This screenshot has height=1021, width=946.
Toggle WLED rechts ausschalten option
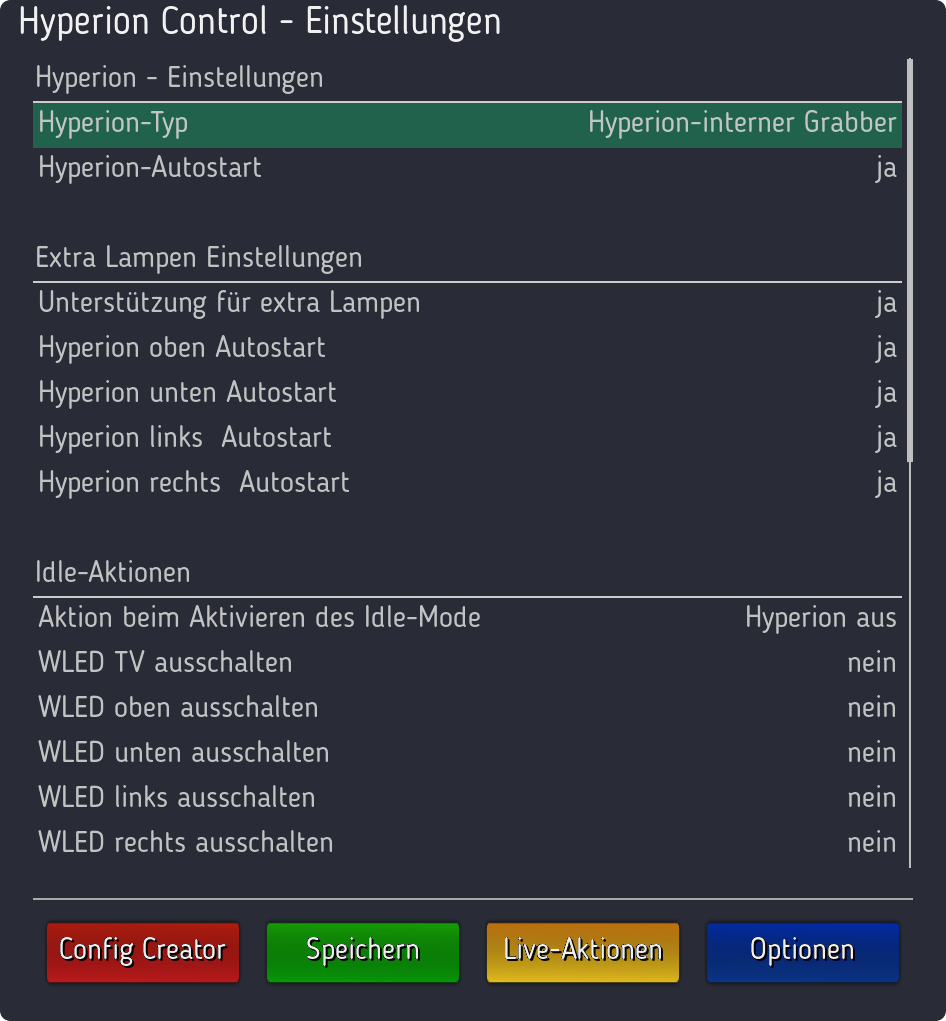[x=467, y=843]
